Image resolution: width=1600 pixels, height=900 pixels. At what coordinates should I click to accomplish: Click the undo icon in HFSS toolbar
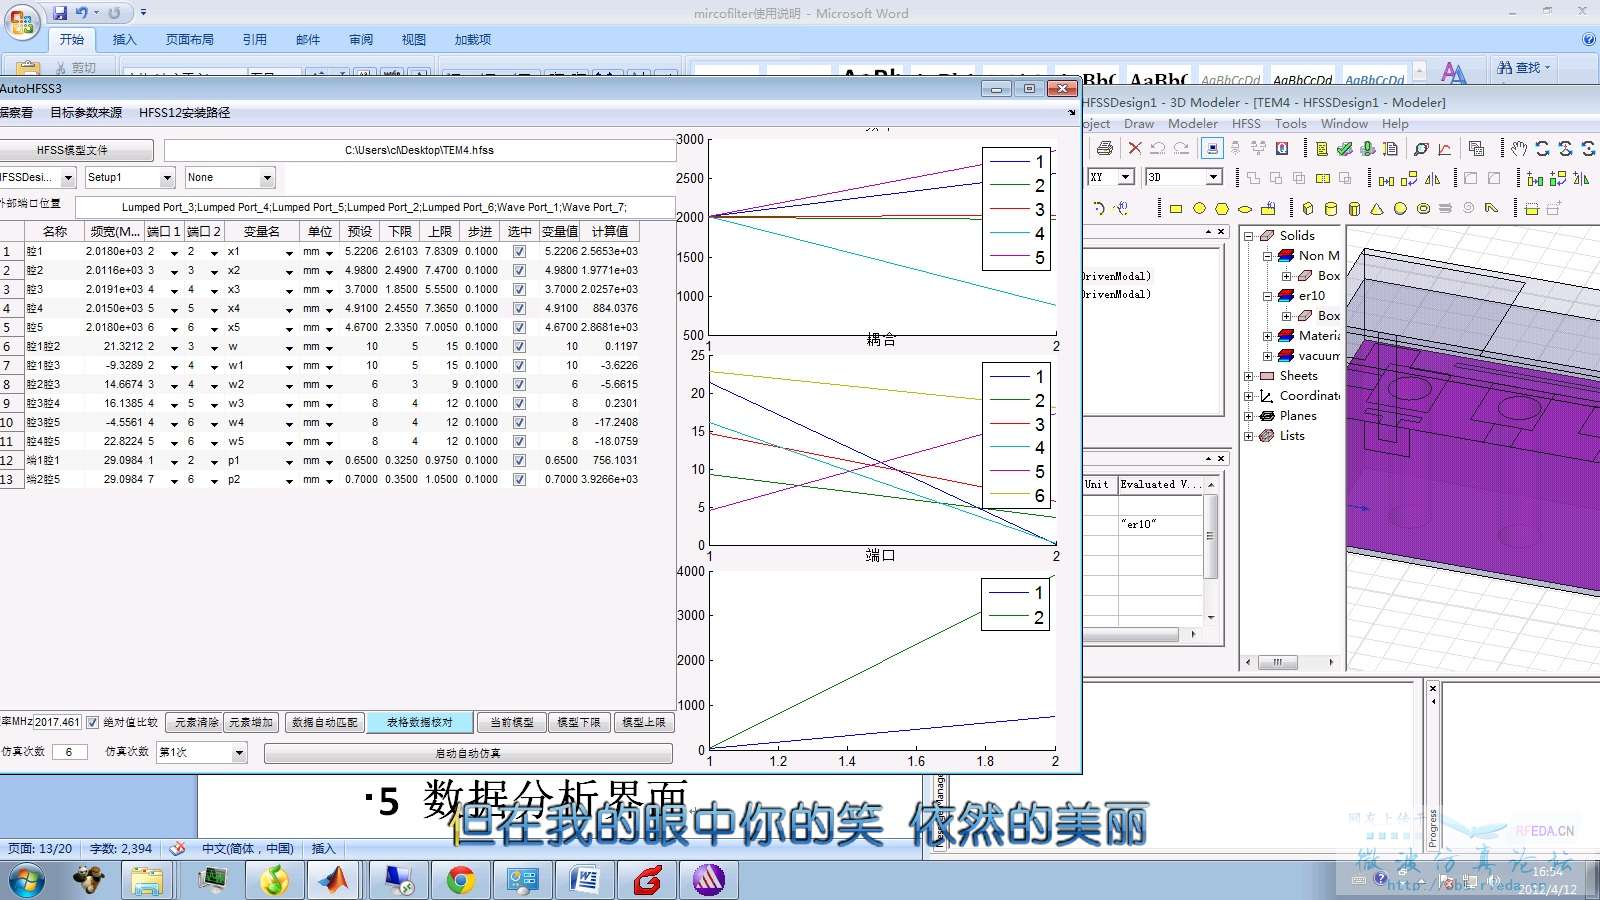[1158, 148]
